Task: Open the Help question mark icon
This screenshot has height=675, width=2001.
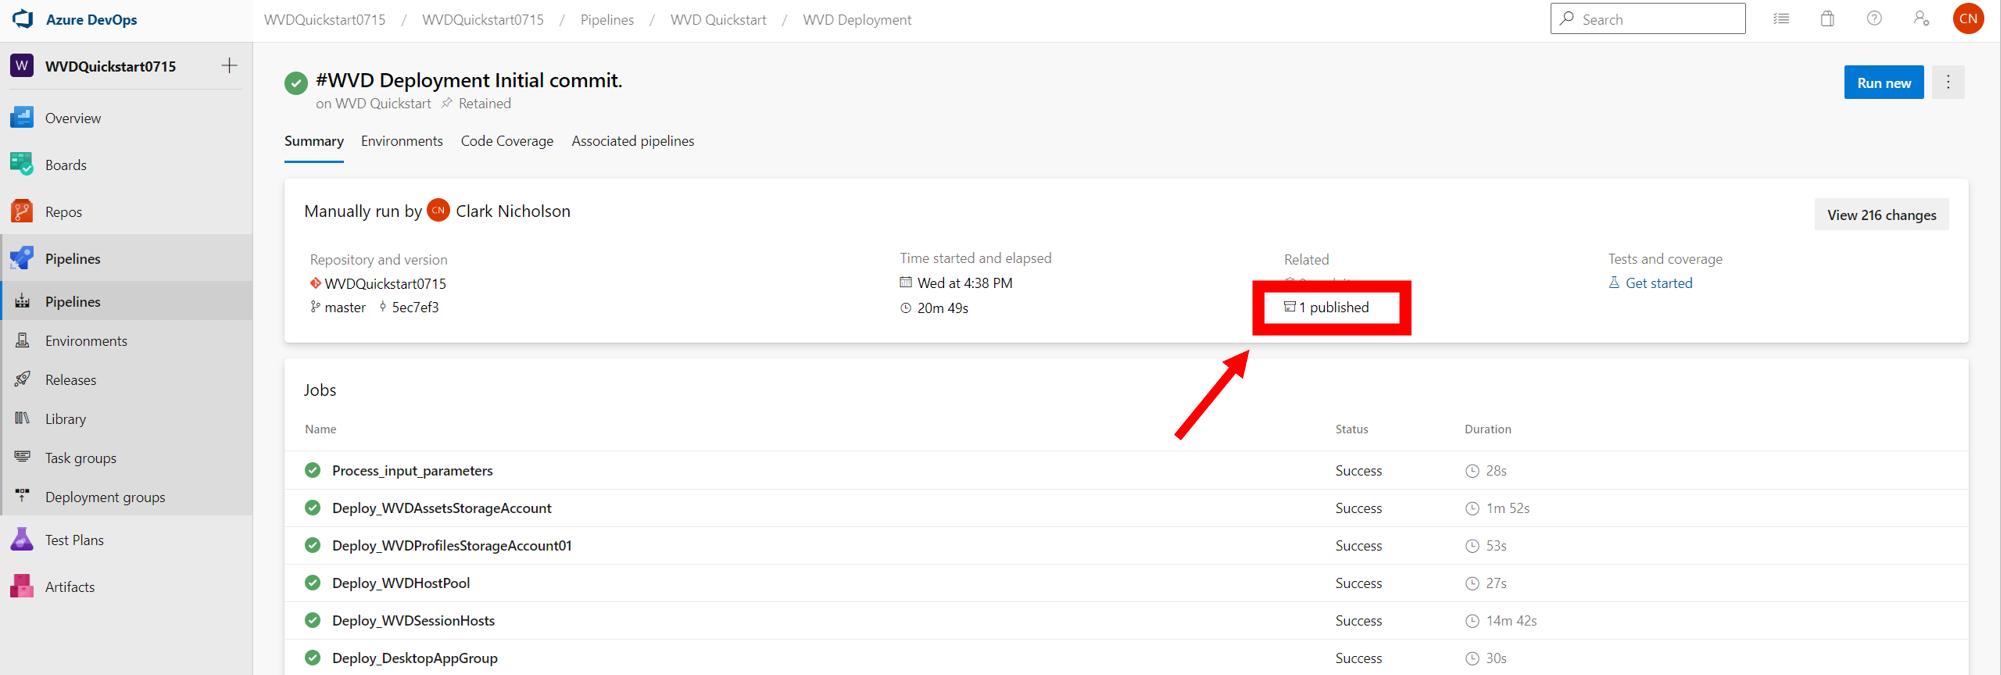Action: (x=1874, y=19)
